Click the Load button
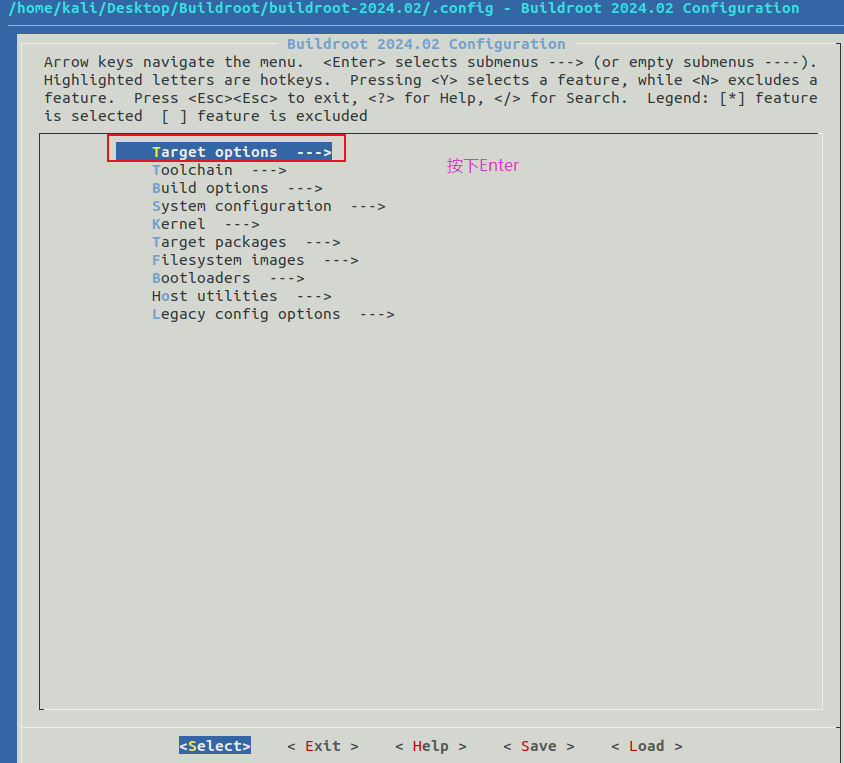844x763 pixels. click(647, 746)
